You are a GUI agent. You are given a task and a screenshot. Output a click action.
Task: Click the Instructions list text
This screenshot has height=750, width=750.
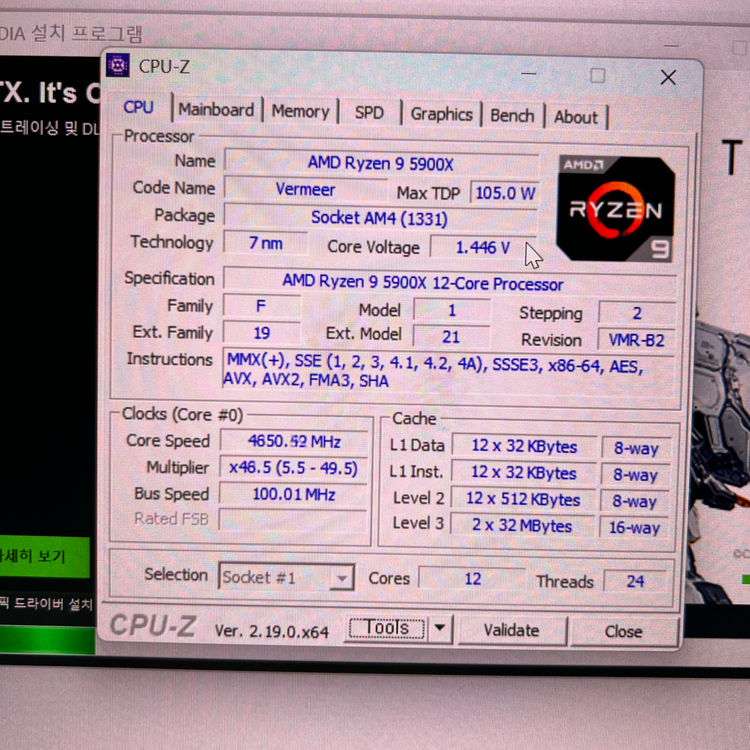pyautogui.click(x=433, y=373)
